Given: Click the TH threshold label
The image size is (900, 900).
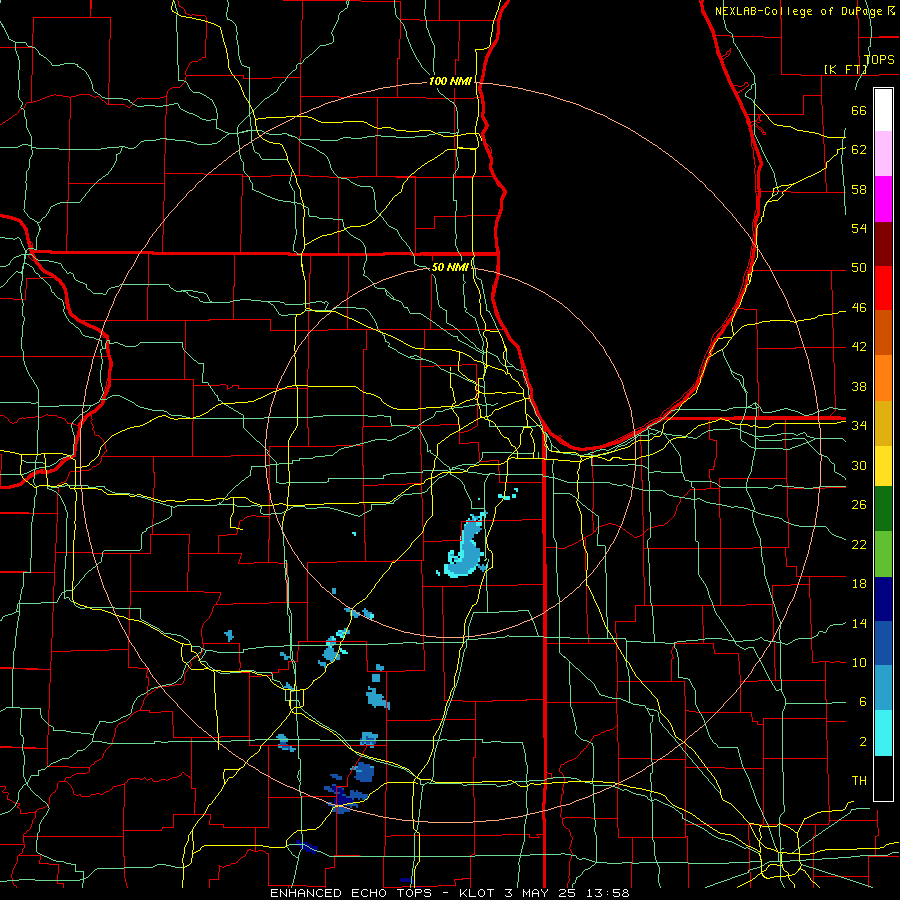Looking at the screenshot, I should (859, 781).
